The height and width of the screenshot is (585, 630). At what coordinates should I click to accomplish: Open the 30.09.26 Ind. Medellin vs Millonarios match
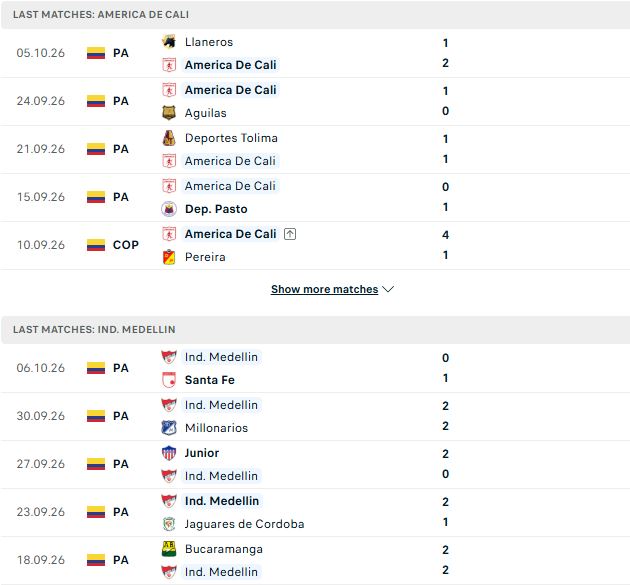315,416
